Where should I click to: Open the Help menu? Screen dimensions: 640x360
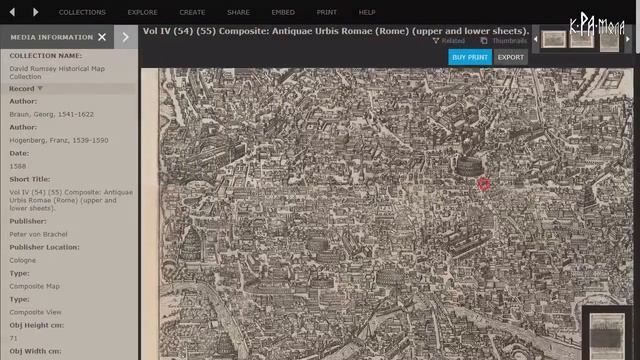tap(367, 12)
